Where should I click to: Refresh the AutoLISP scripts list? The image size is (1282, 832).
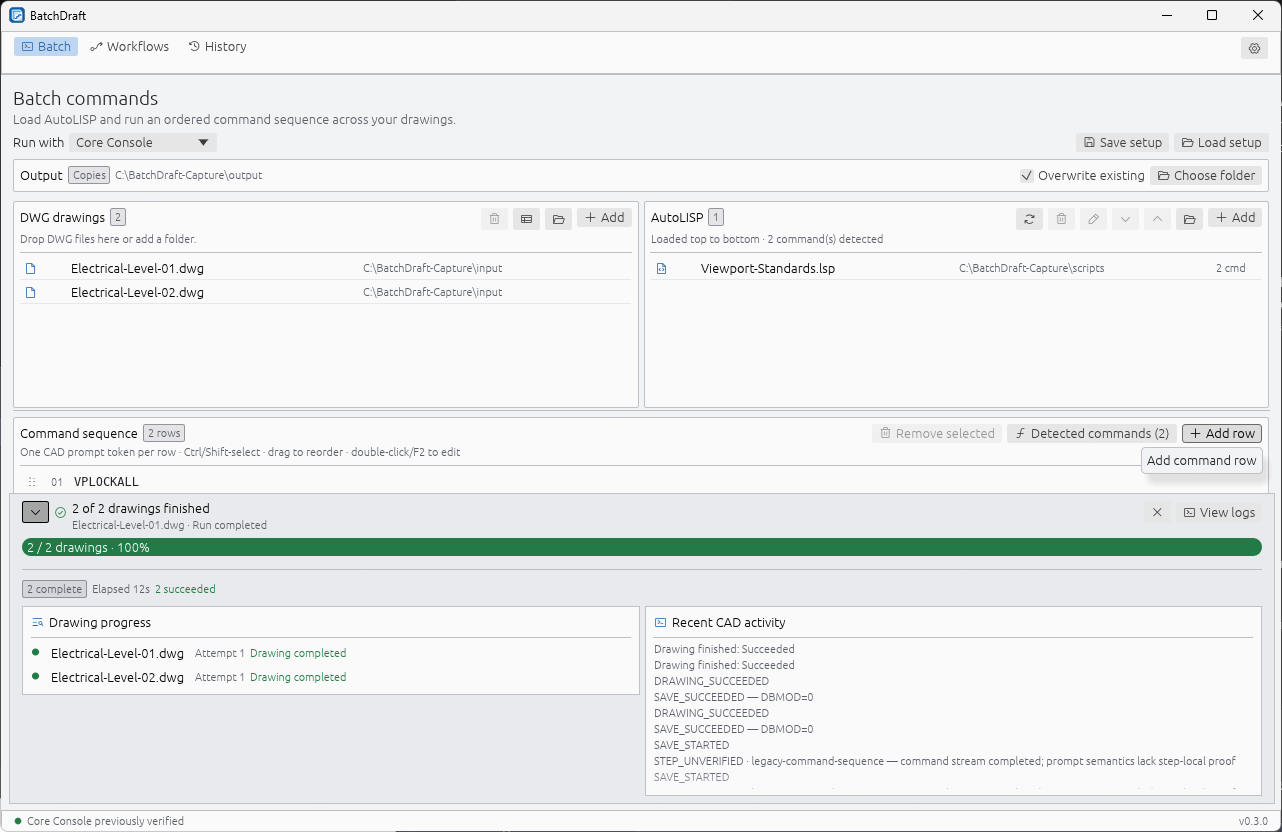[x=1029, y=218]
